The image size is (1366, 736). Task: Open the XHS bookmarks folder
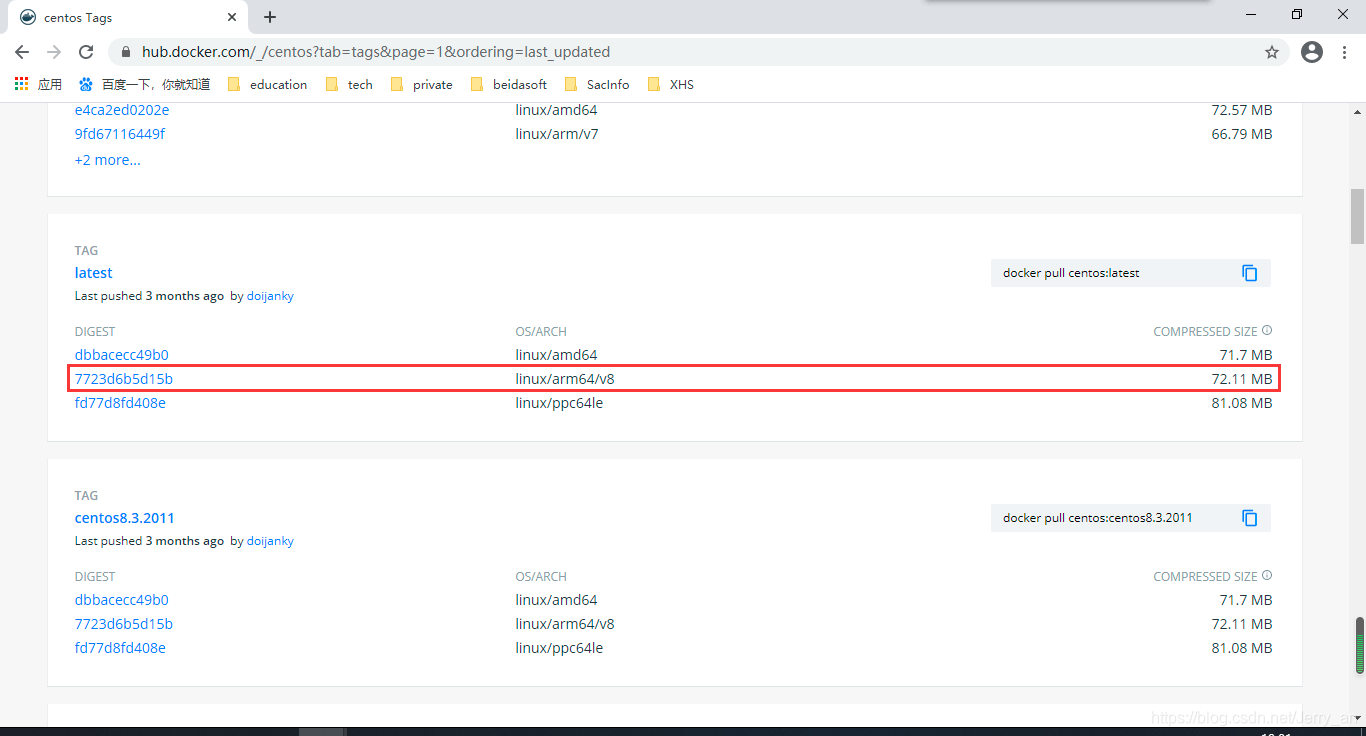coord(670,84)
